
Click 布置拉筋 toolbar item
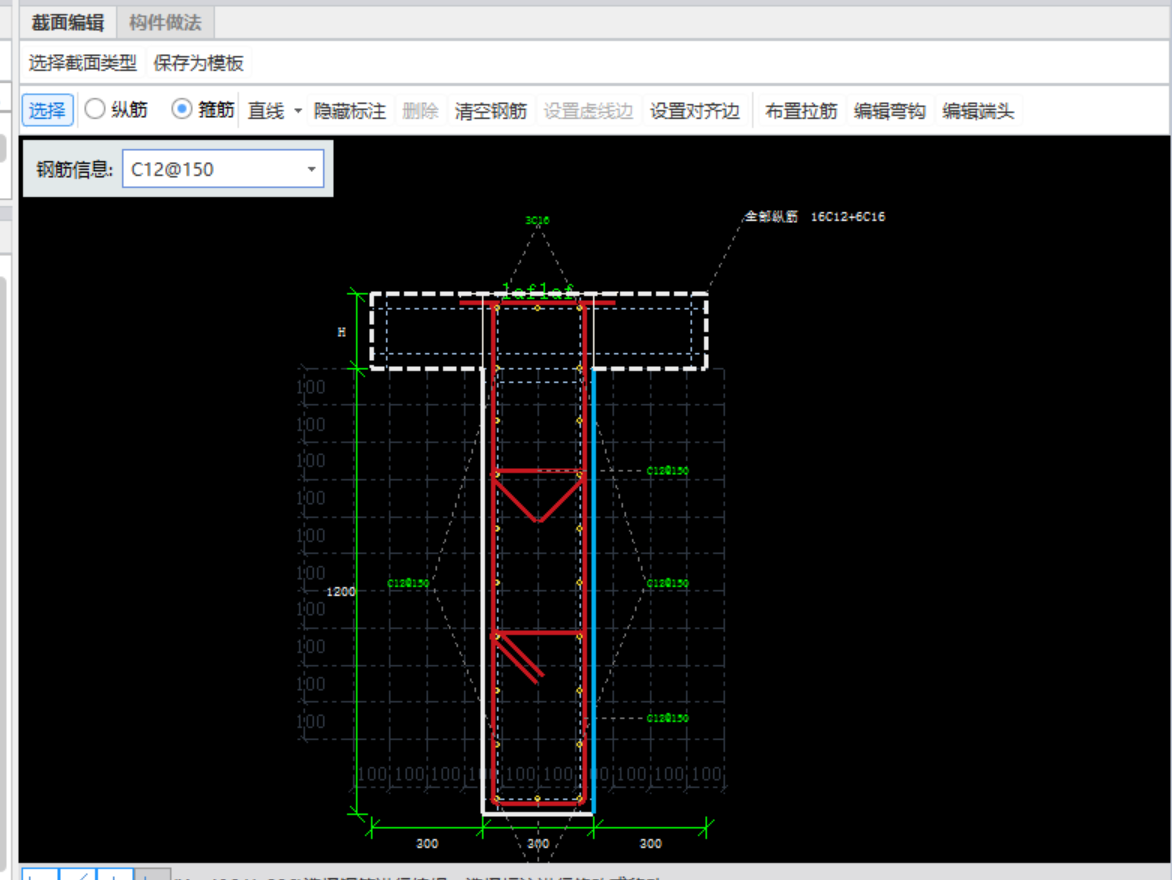(801, 111)
